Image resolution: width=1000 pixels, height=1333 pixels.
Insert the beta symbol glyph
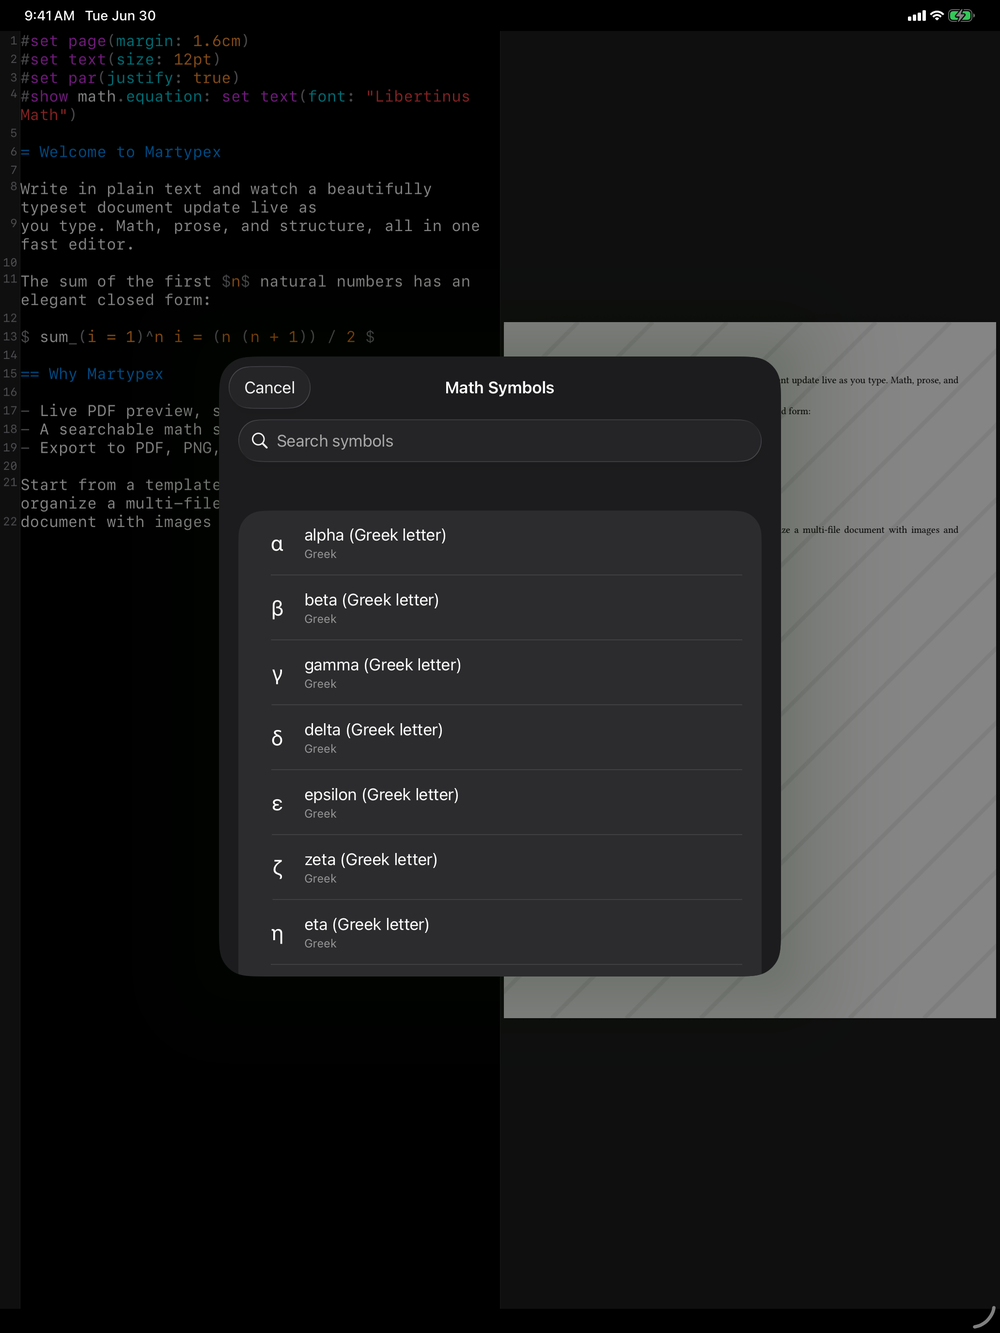coord(277,609)
